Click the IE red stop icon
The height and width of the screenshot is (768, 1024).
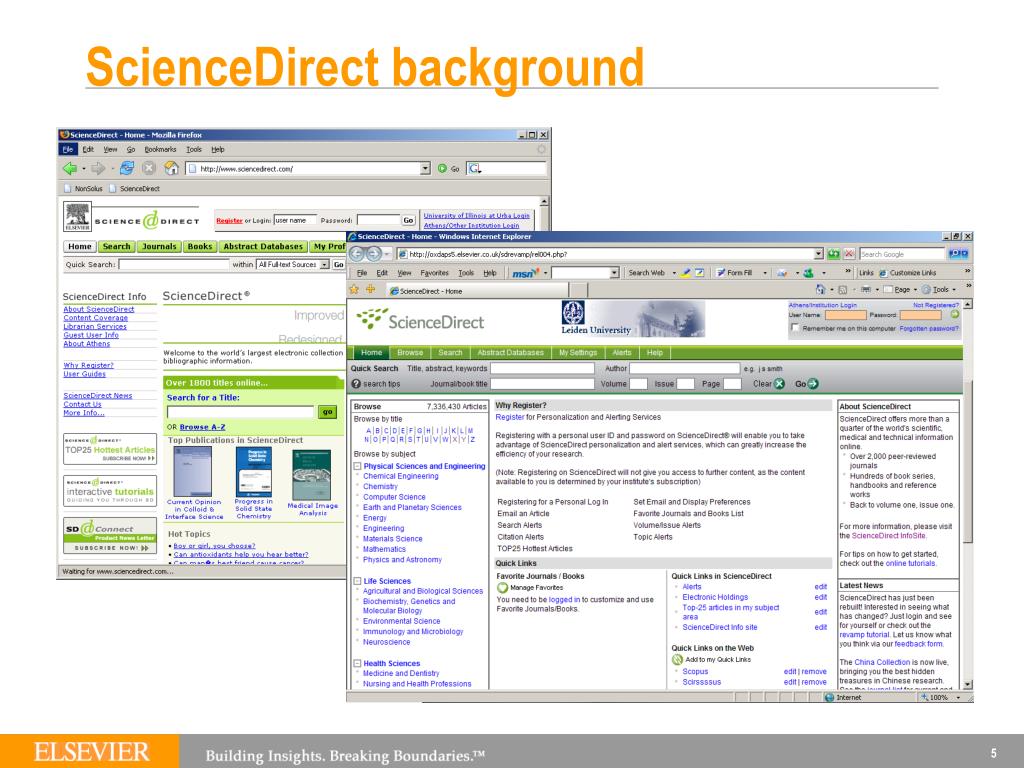click(x=849, y=253)
